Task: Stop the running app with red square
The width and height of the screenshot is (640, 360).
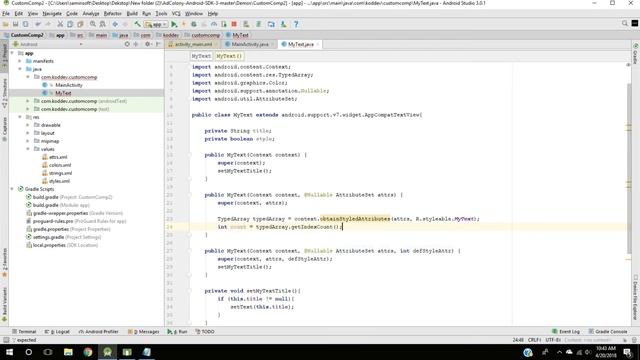Action: (x=234, y=24)
